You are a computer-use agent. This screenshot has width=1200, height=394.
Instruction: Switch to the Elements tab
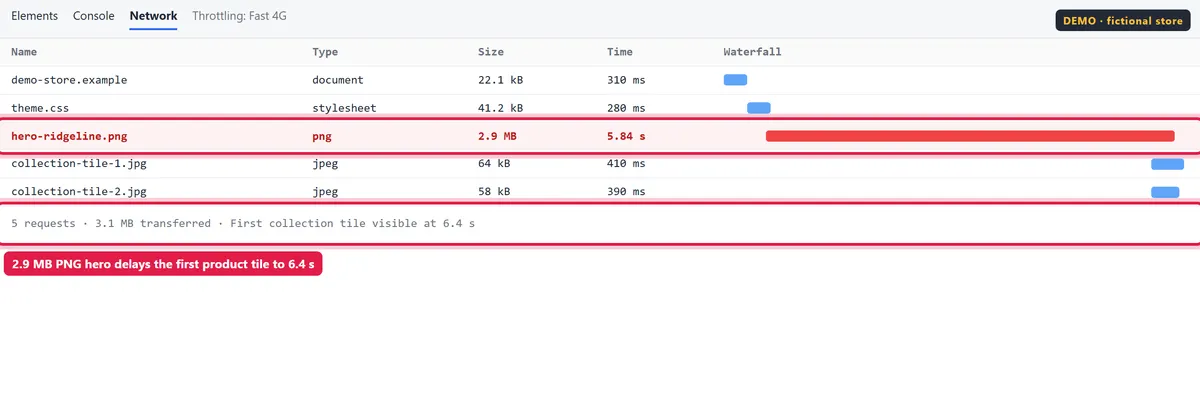click(x=34, y=16)
